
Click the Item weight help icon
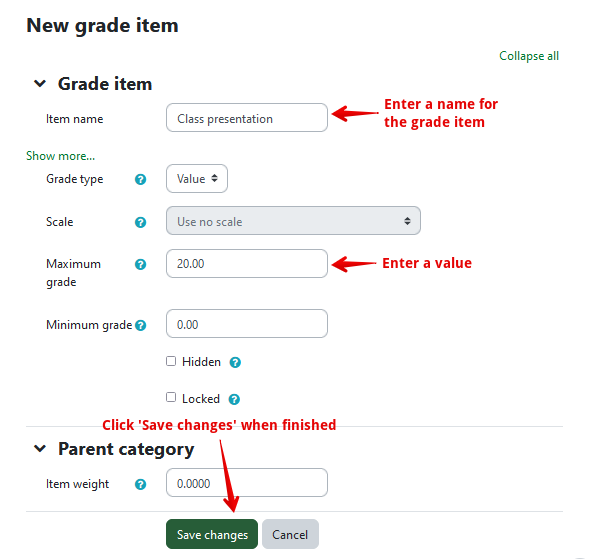click(x=141, y=484)
